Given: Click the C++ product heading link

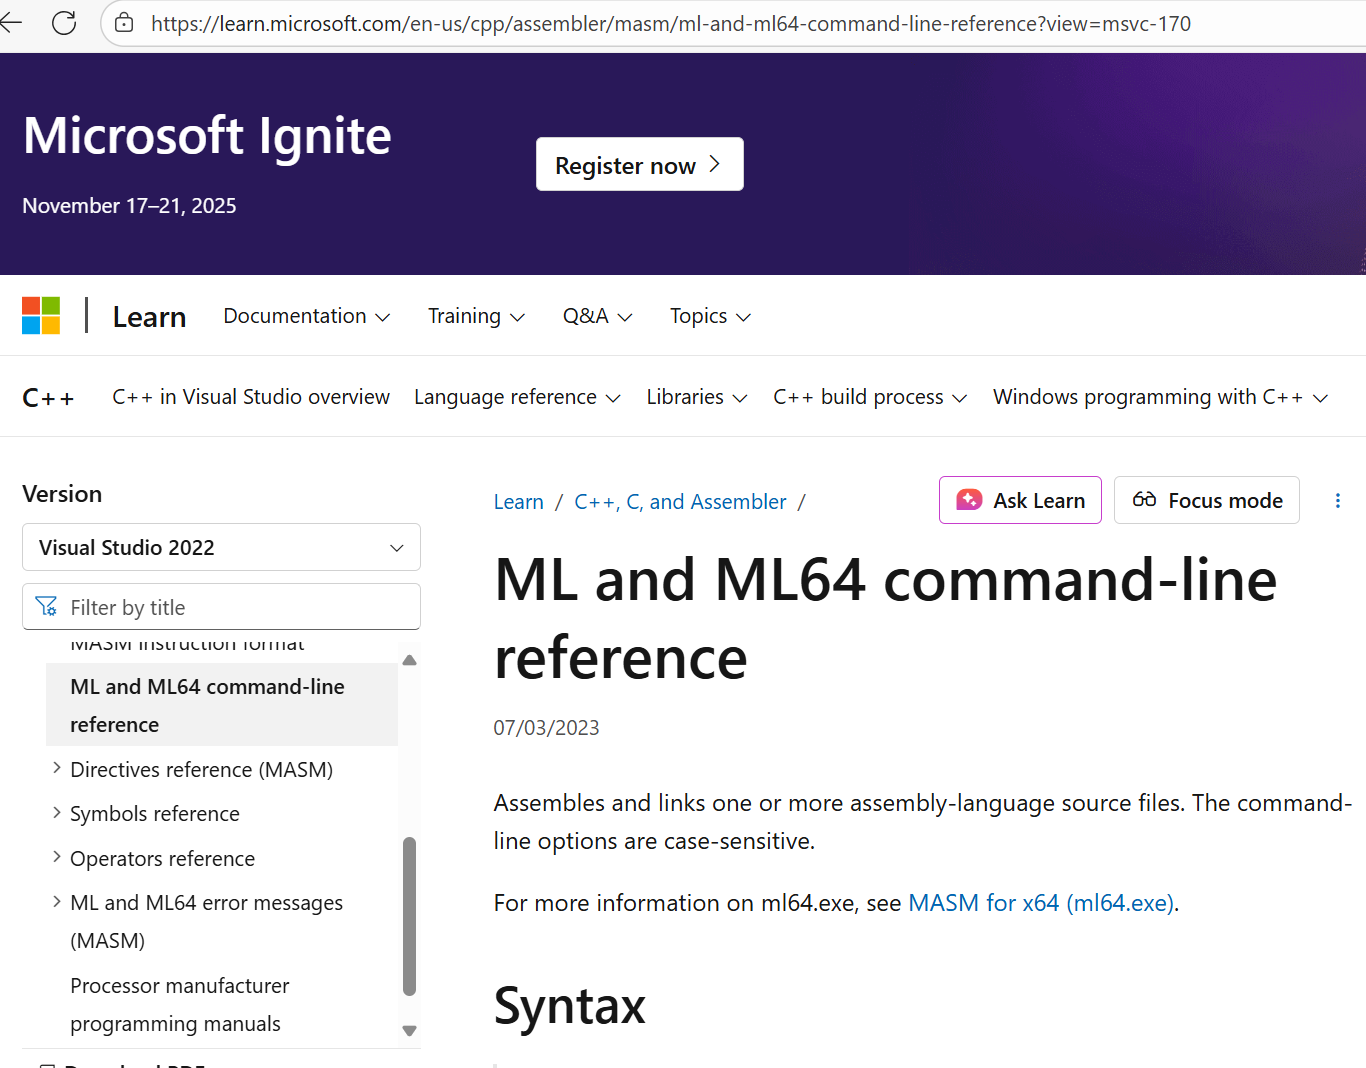Looking at the screenshot, I should (x=48, y=398).
